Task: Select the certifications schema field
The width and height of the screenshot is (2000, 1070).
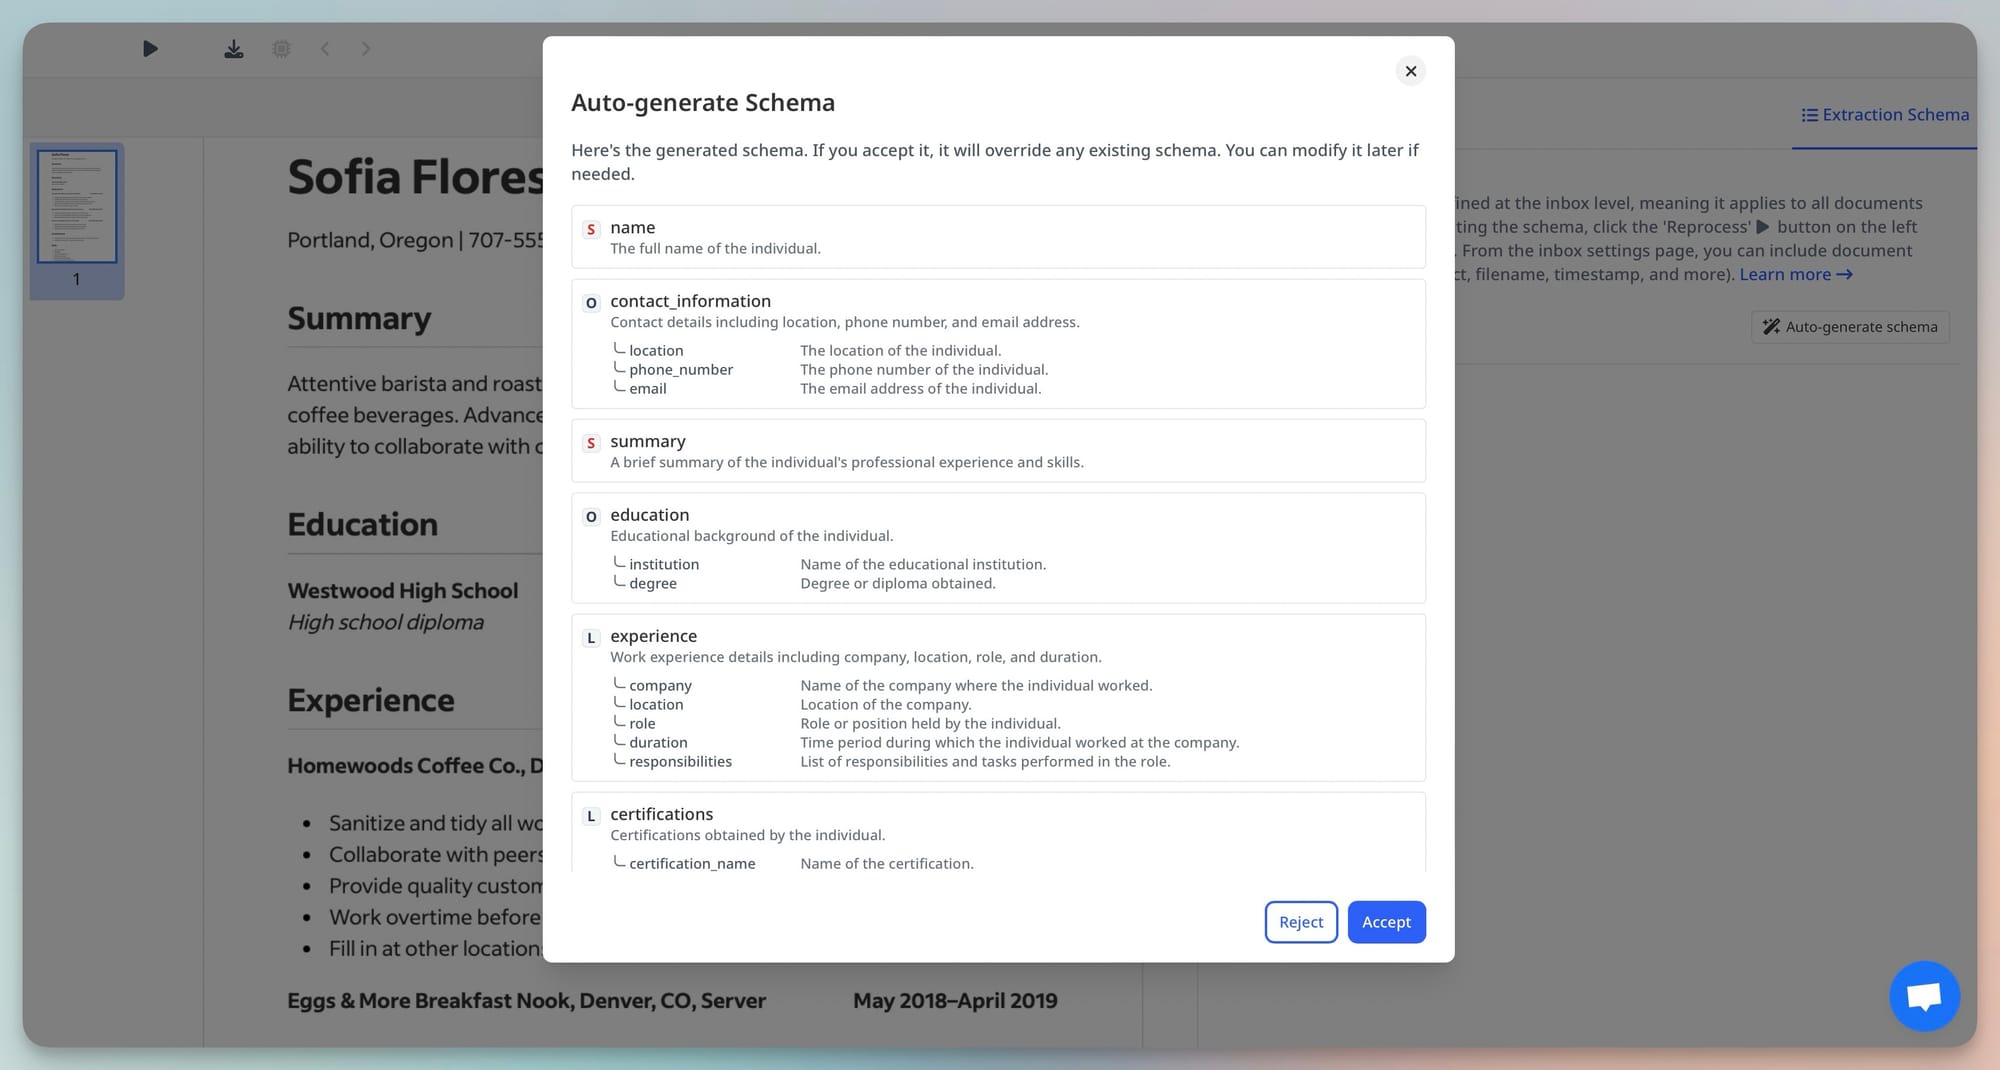Action: pyautogui.click(x=662, y=814)
